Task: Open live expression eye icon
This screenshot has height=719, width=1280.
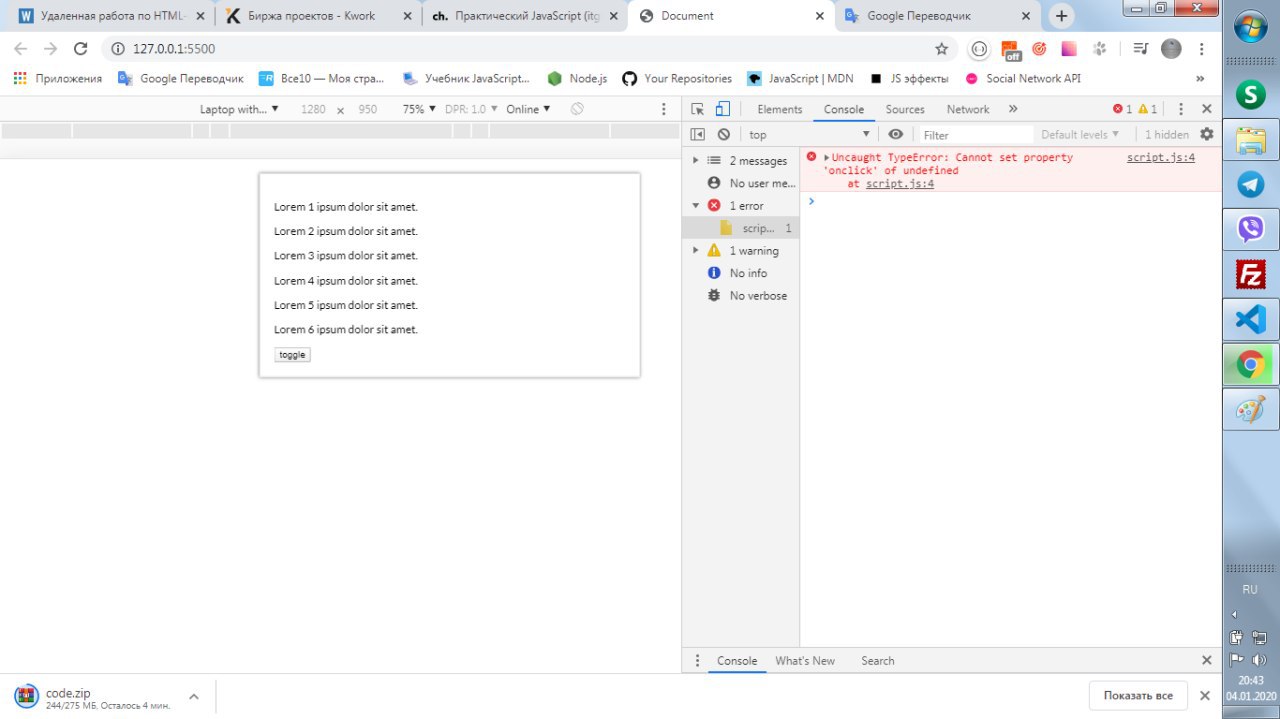Action: (896, 134)
